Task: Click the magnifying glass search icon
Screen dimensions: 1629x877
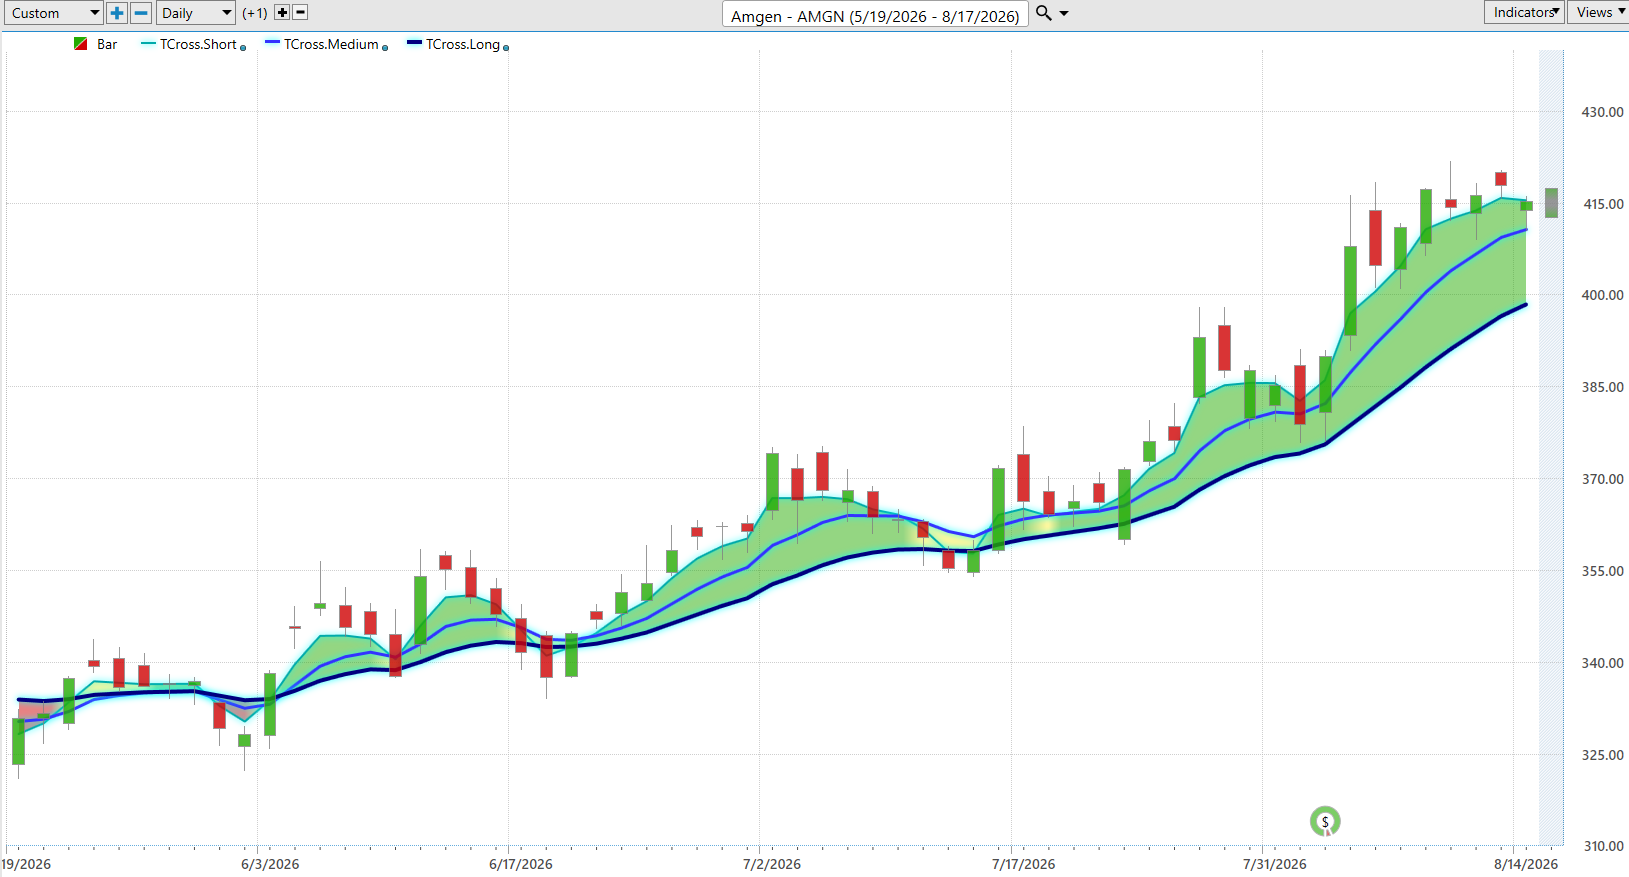Action: (1044, 13)
